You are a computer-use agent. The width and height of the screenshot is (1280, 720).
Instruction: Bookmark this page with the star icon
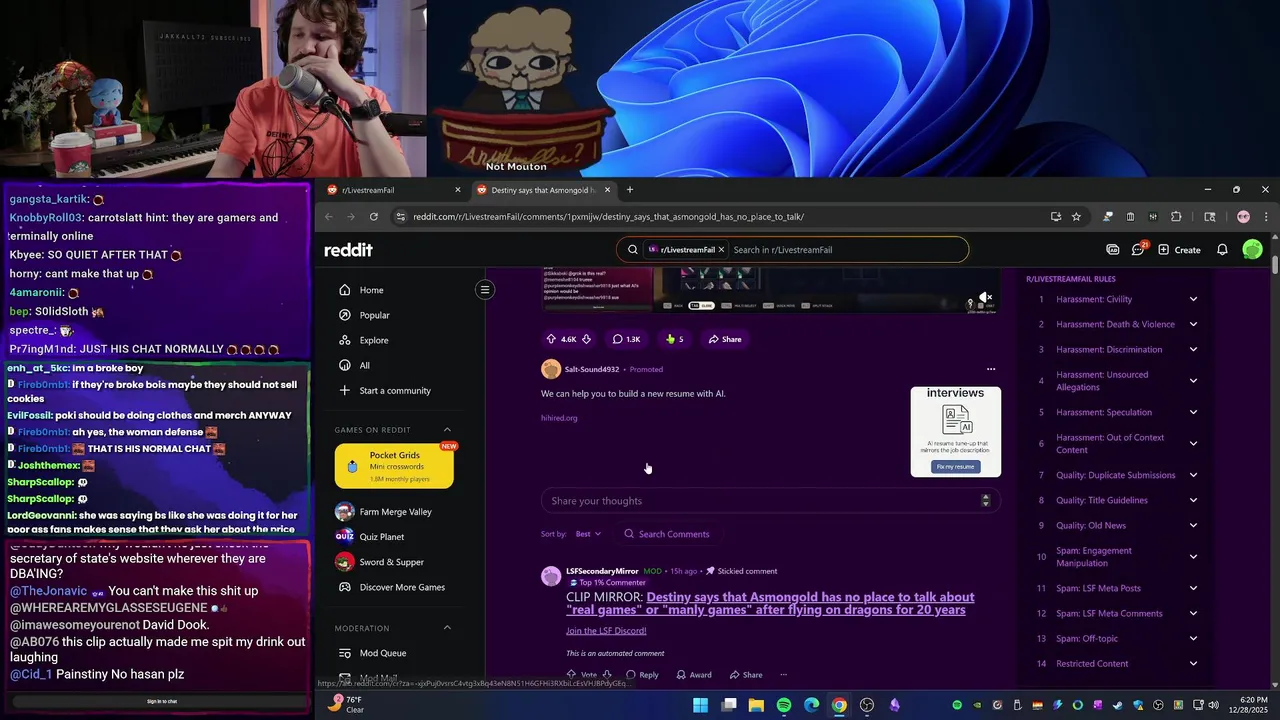tap(1076, 216)
